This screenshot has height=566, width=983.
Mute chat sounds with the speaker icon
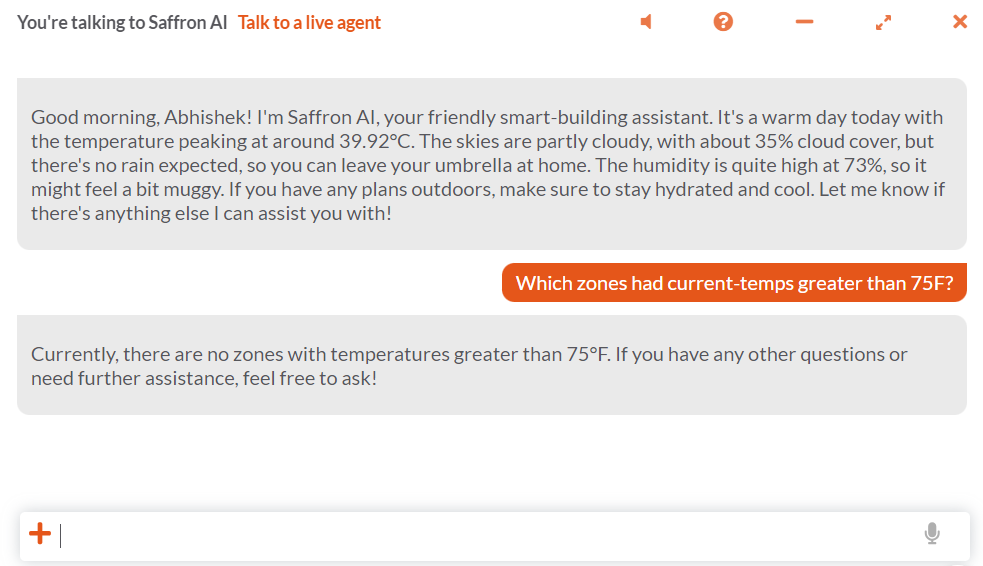[x=646, y=22]
